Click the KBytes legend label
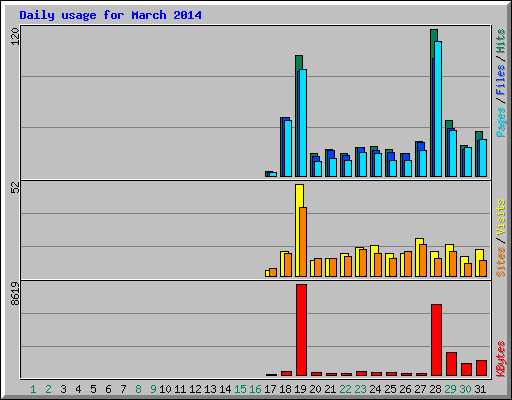This screenshot has height=400, width=512. pyautogui.click(x=500, y=359)
